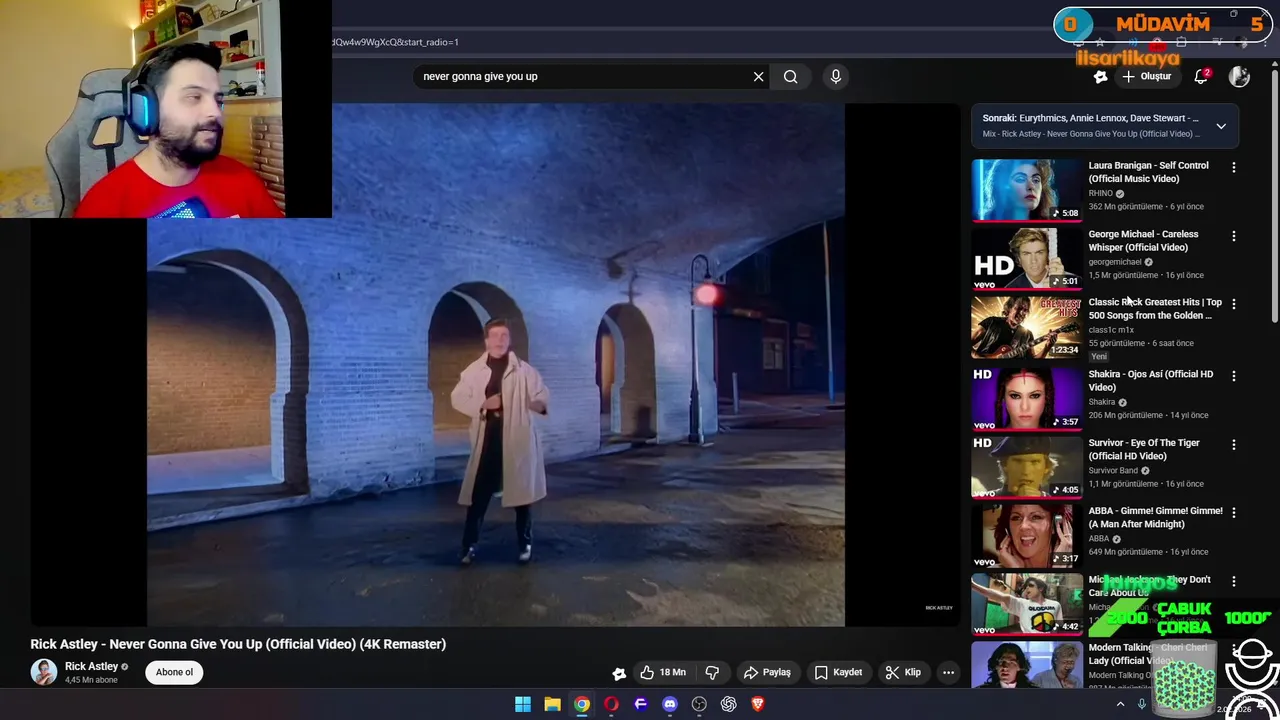Open Survivor Eye Of The Tiger thumbnail

[1027, 466]
